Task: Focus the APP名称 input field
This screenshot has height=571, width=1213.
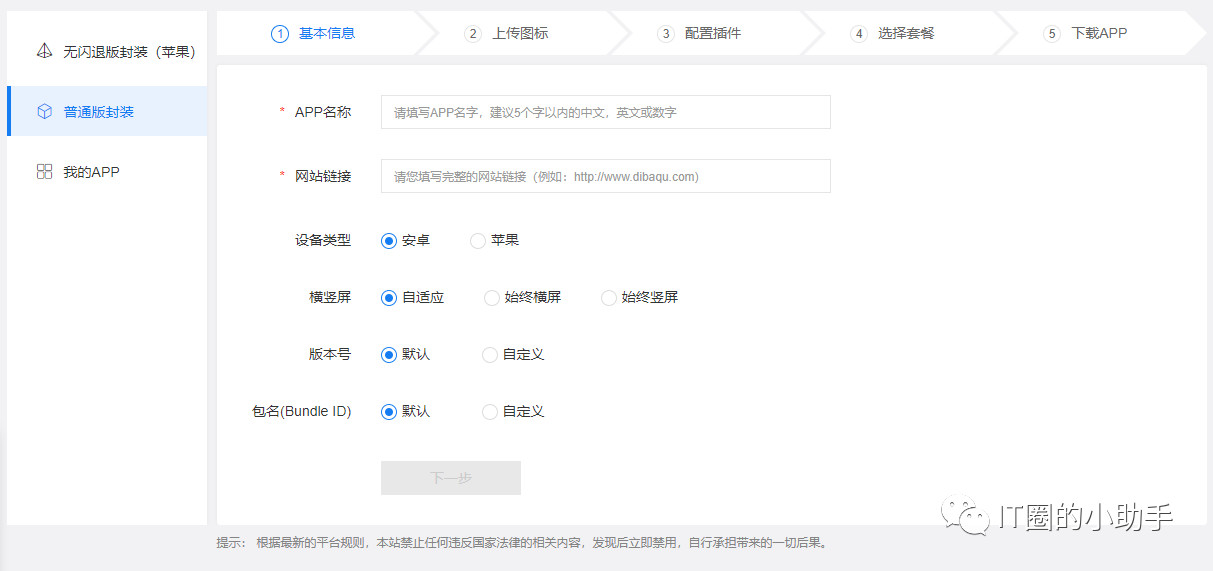Action: pos(605,112)
